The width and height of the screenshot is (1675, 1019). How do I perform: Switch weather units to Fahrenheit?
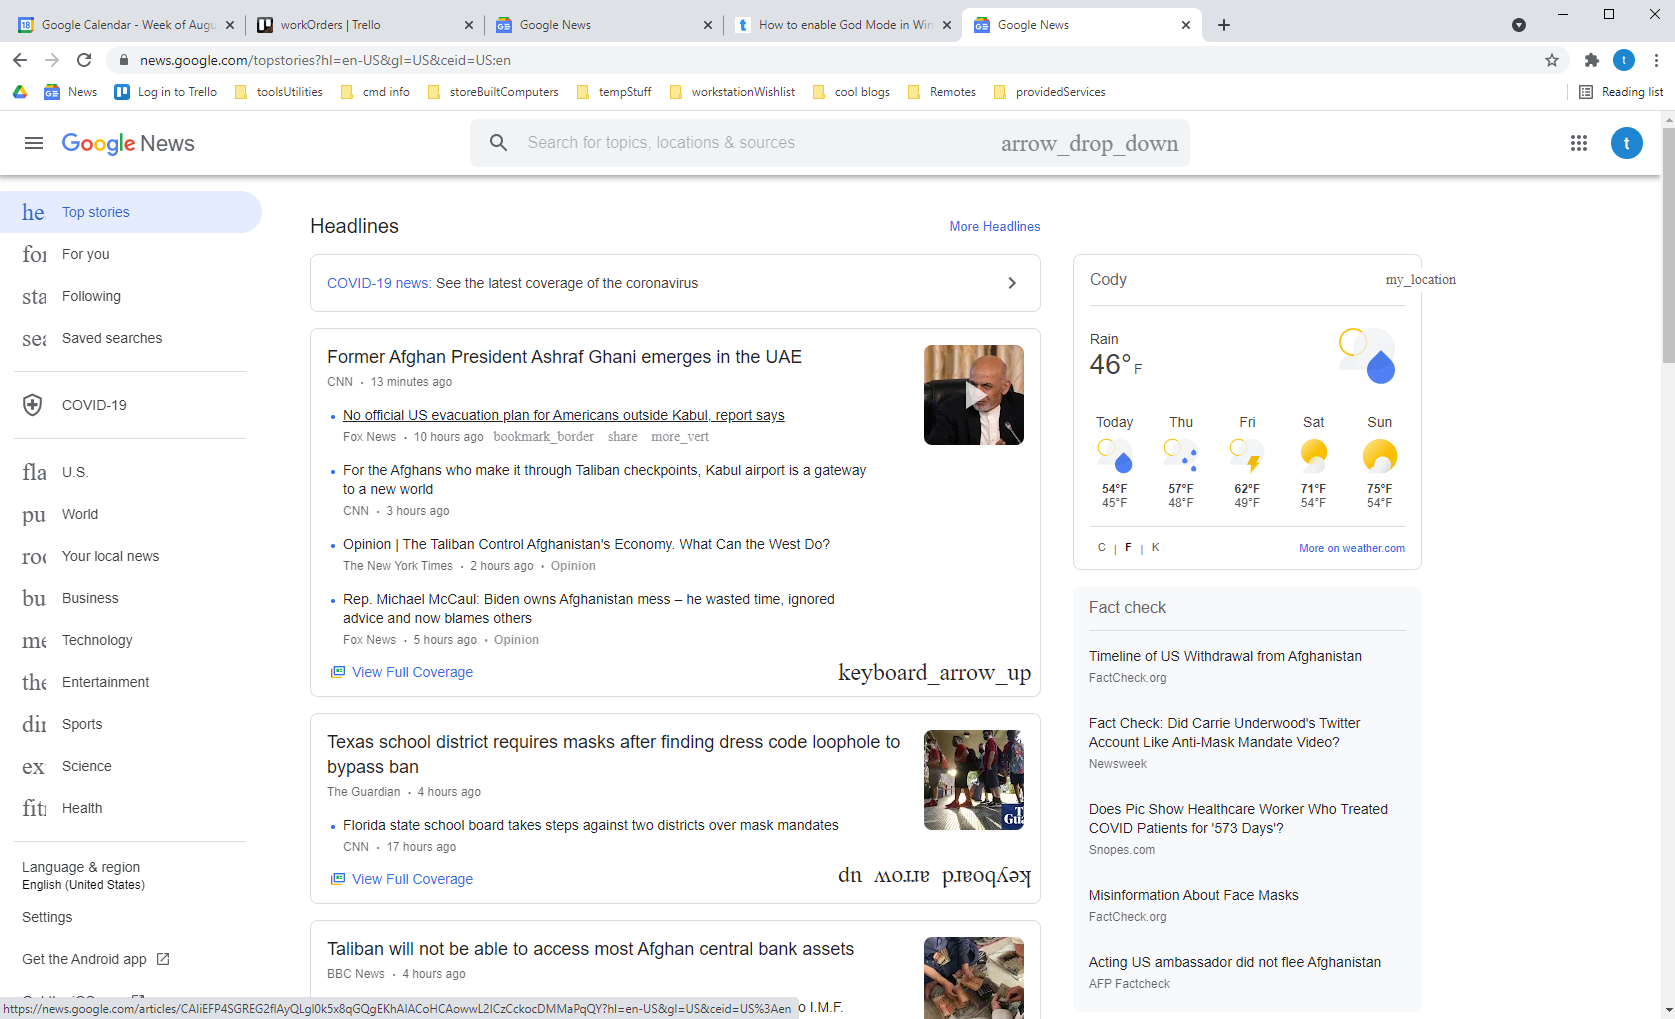(1128, 548)
